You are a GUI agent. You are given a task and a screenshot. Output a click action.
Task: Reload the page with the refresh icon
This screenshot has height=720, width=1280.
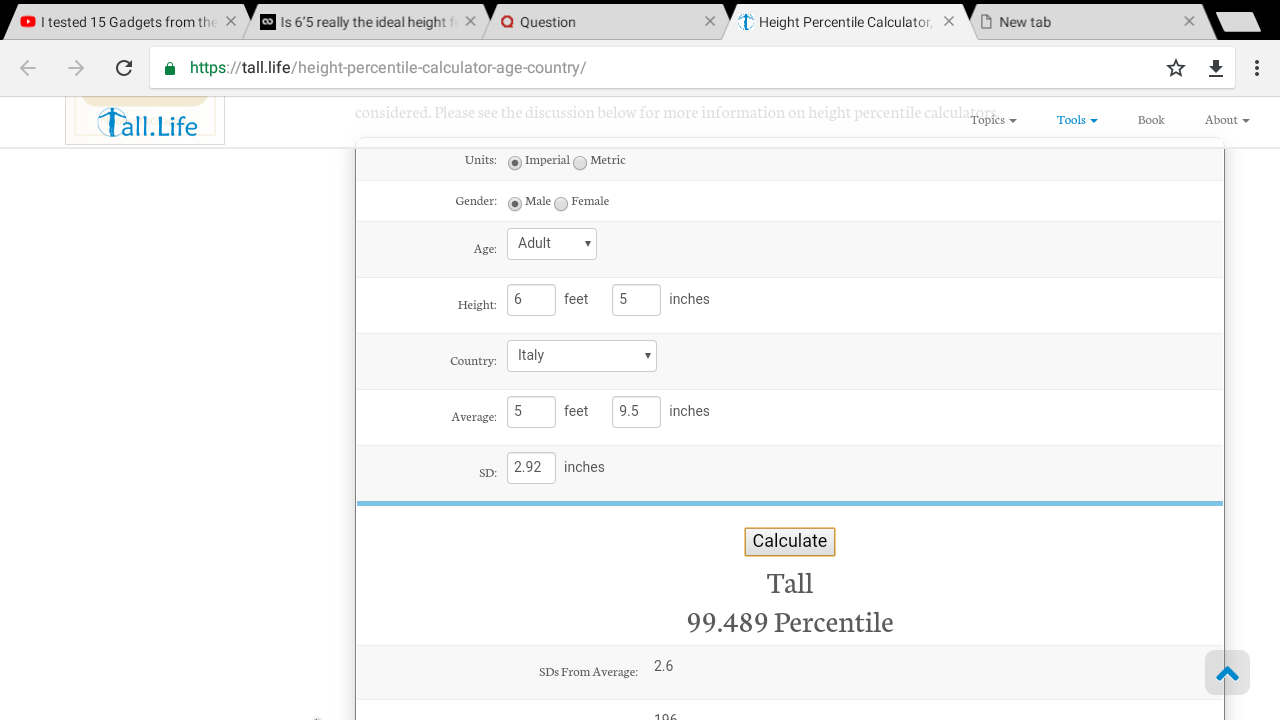pos(124,68)
